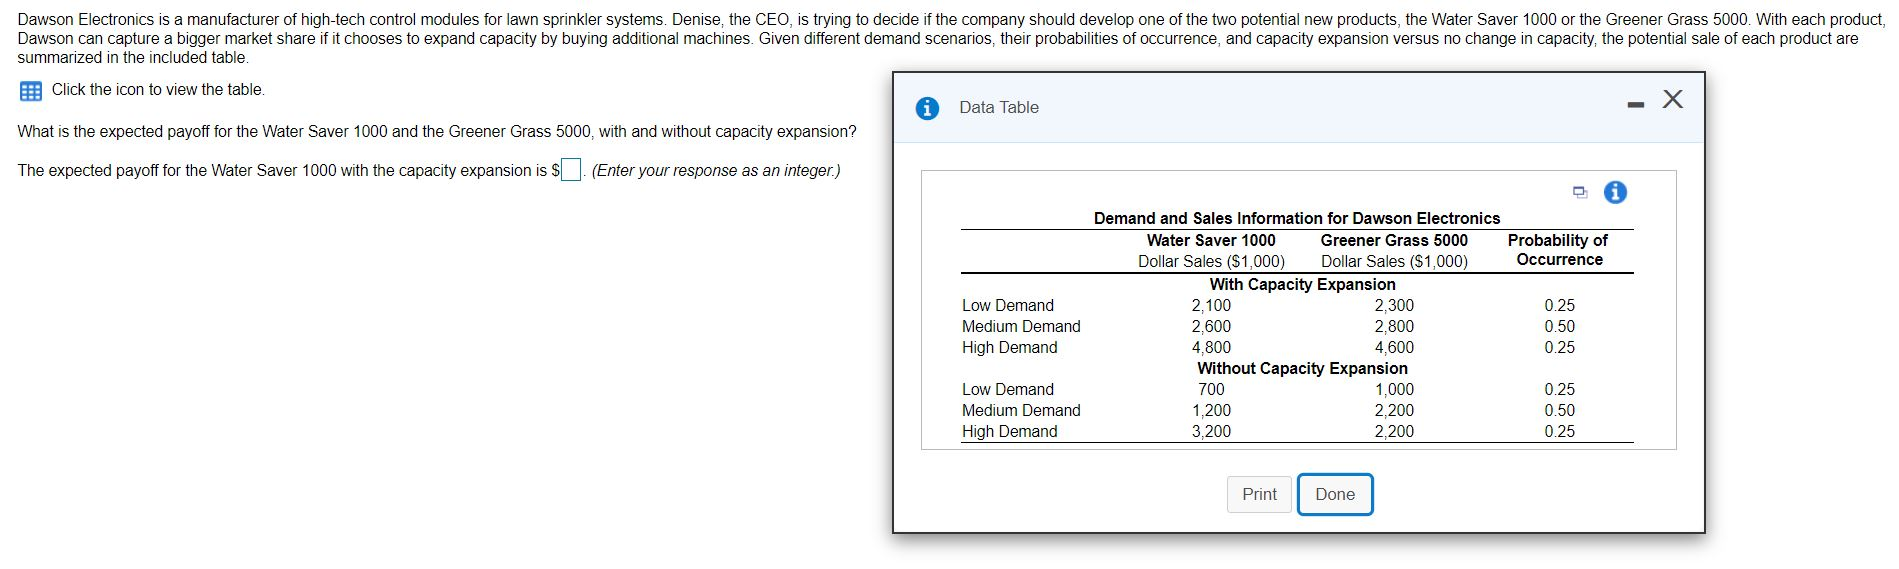Click the value 3,200 in the table
The width and height of the screenshot is (1899, 569).
[x=1211, y=431]
